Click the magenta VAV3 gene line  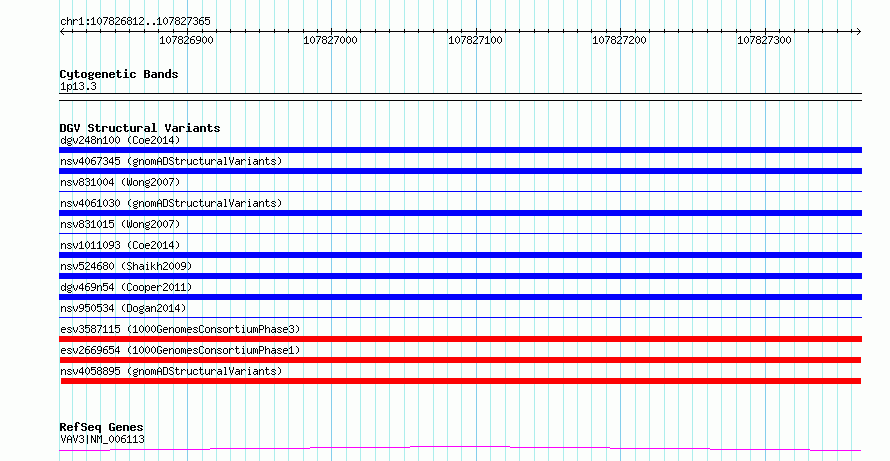[x=460, y=449]
